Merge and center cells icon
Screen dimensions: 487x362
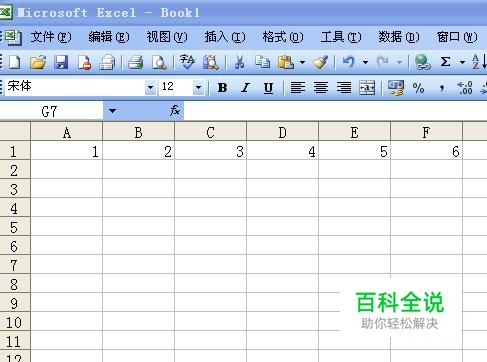point(367,88)
